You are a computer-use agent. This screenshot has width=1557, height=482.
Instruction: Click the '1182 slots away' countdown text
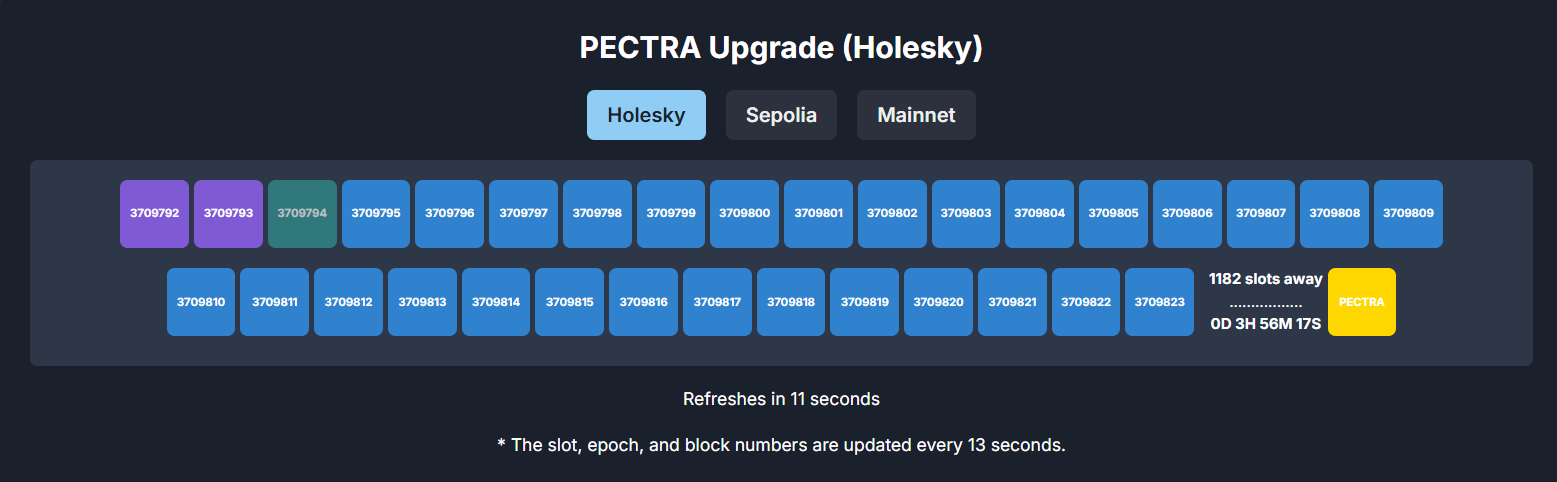point(1265,279)
